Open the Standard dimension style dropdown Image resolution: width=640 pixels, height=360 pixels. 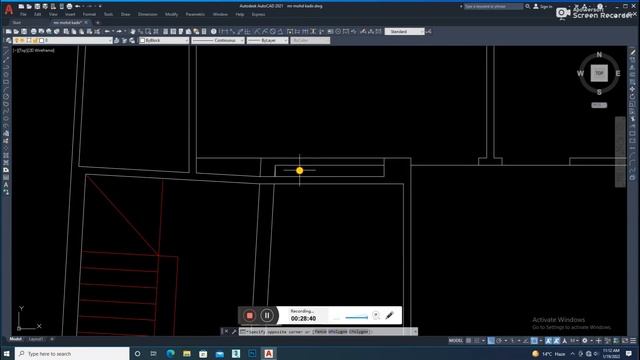404,31
